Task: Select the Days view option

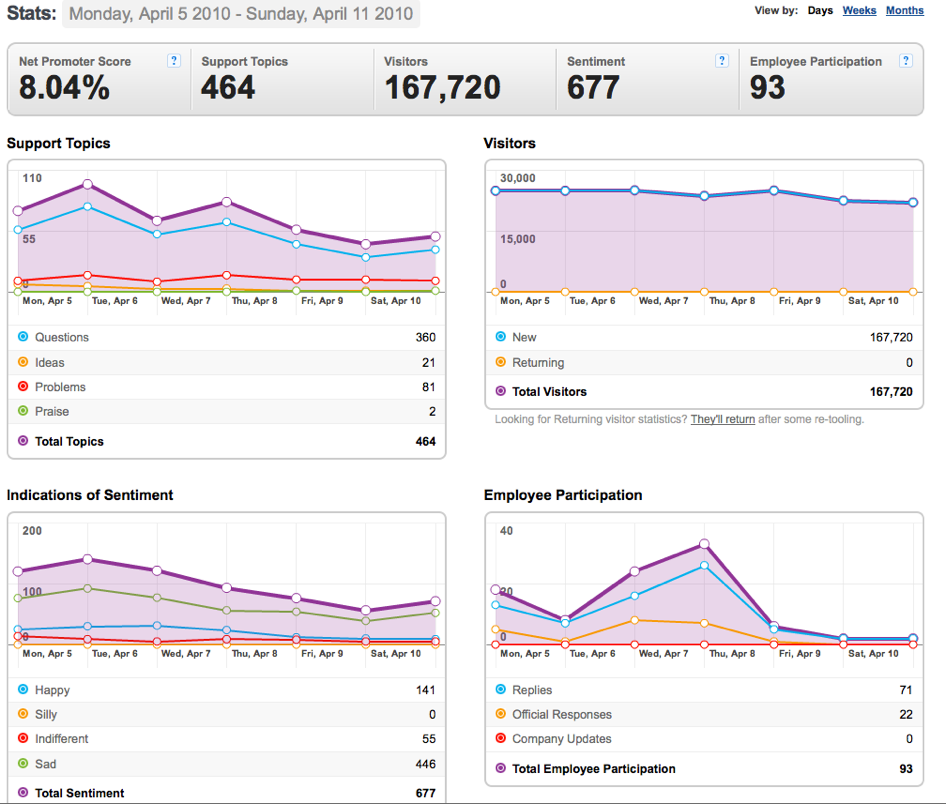Action: point(820,10)
